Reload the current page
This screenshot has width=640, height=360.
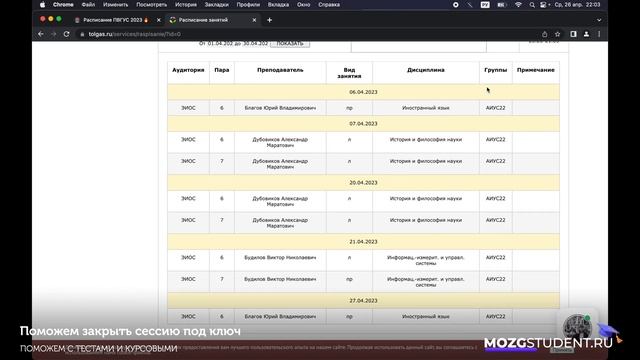(67, 34)
